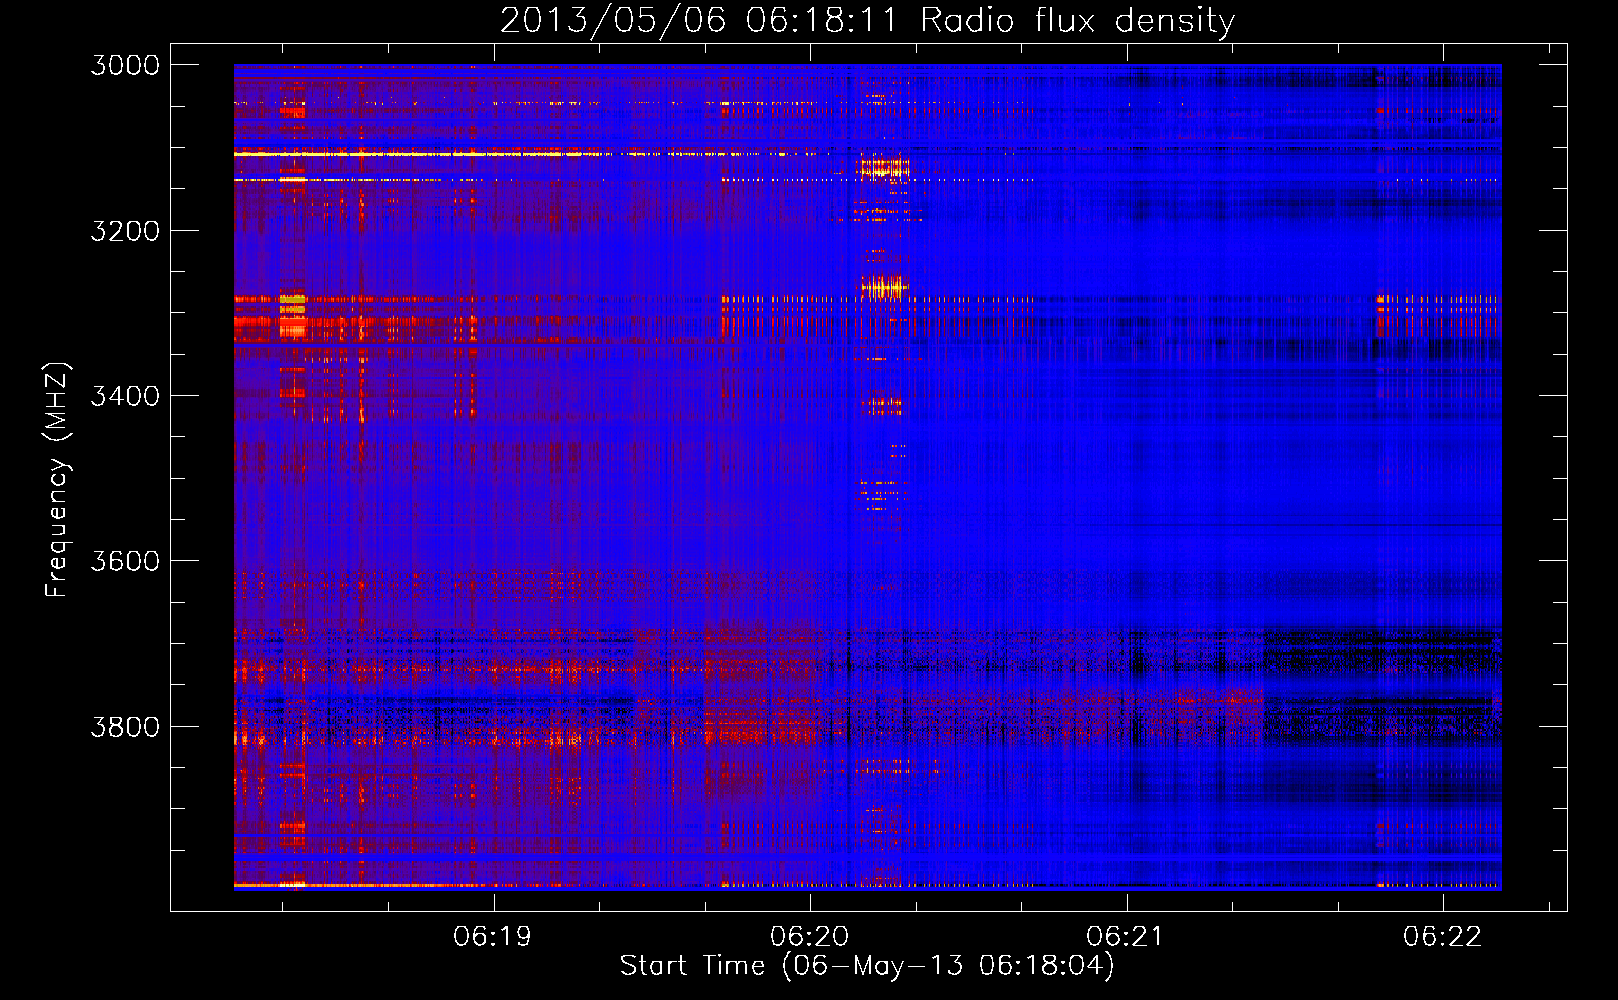Click the 3200 frequency axis label
Viewport: 1618px width, 1000px height.
[x=125, y=231]
